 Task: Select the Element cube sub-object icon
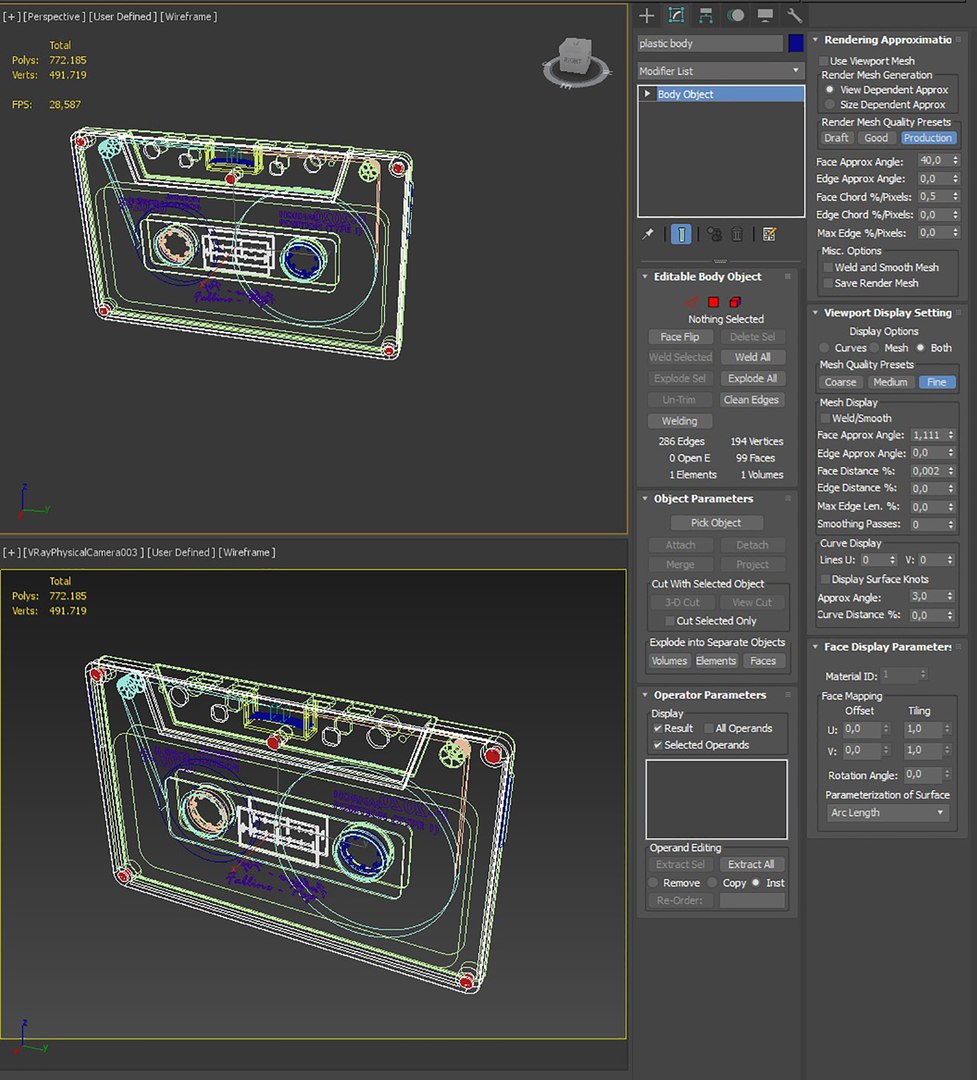735,302
